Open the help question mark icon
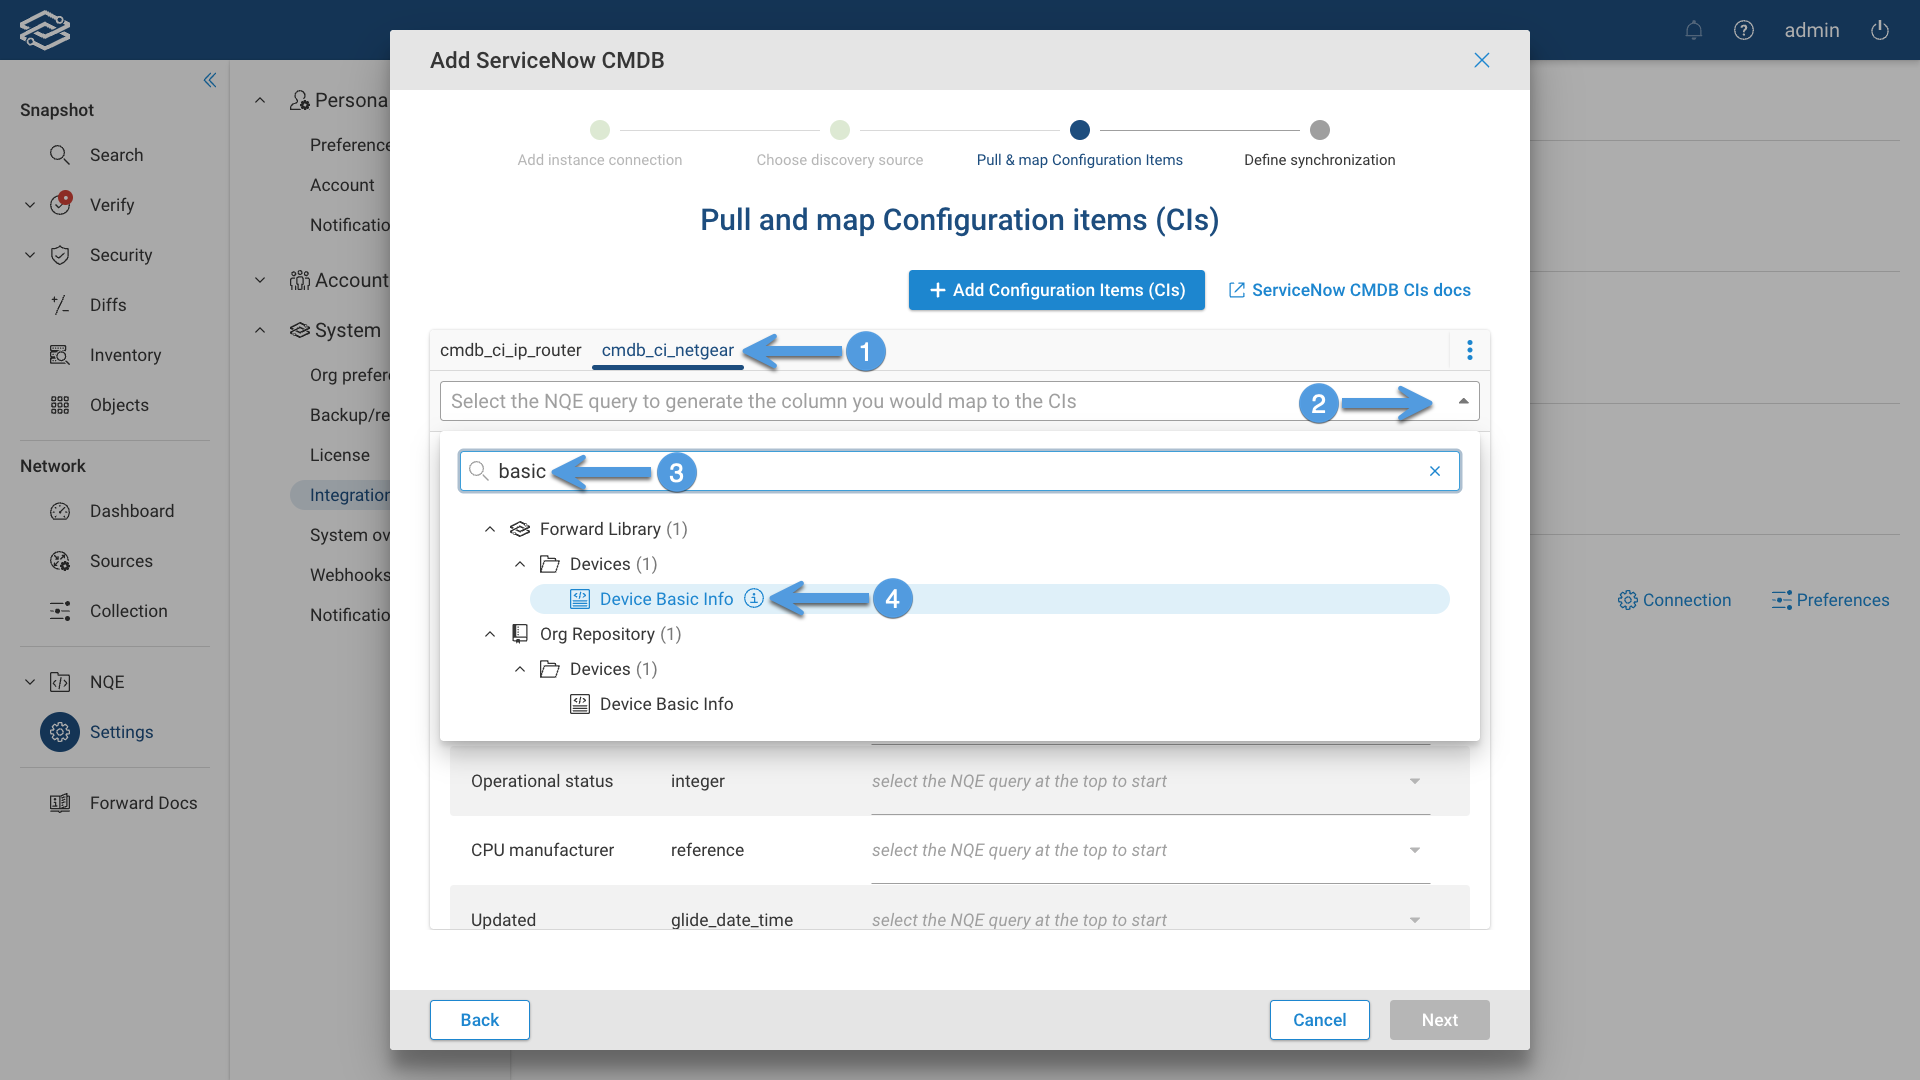Screen dimensions: 1920x1080 coord(1744,30)
